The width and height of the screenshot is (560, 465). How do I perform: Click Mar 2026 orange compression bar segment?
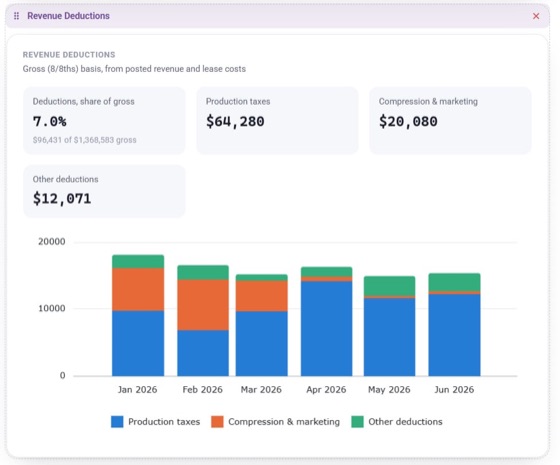coord(261,296)
